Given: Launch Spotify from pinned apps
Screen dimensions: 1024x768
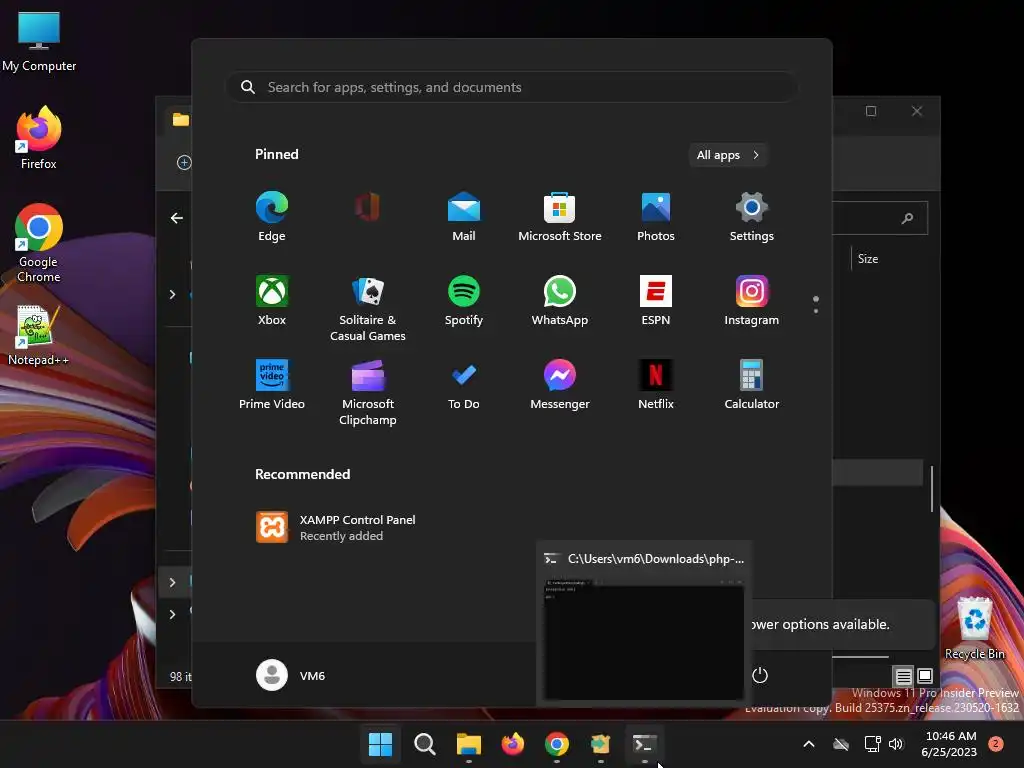Looking at the screenshot, I should pos(464,300).
